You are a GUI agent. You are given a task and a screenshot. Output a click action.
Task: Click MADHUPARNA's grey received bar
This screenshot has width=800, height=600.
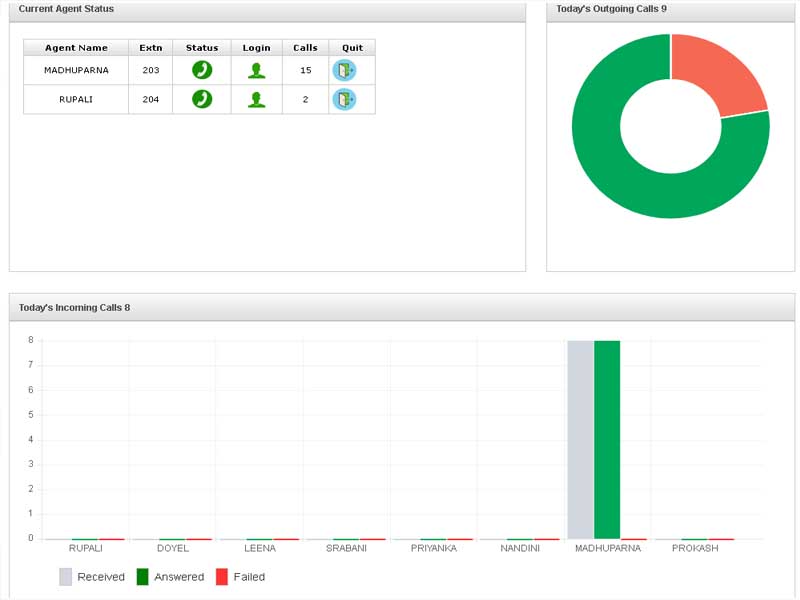580,440
